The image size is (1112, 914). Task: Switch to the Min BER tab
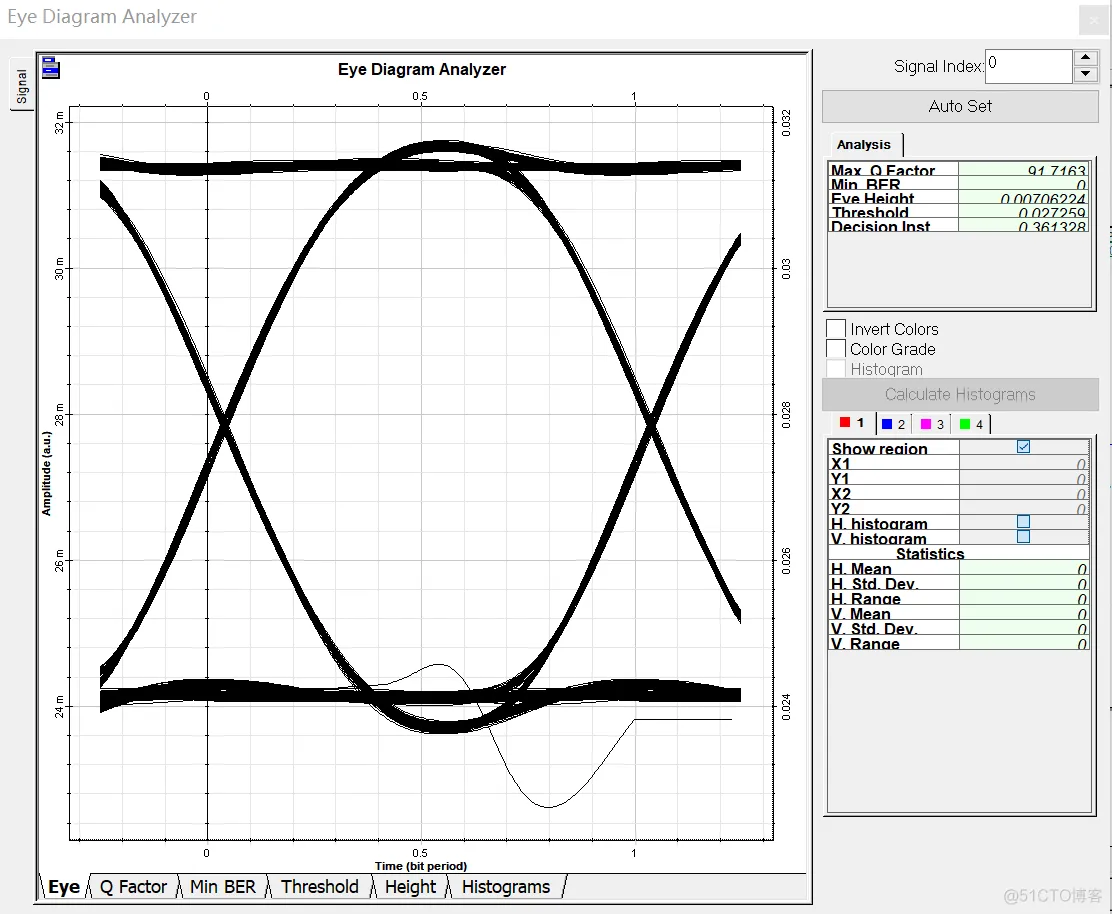(x=223, y=887)
